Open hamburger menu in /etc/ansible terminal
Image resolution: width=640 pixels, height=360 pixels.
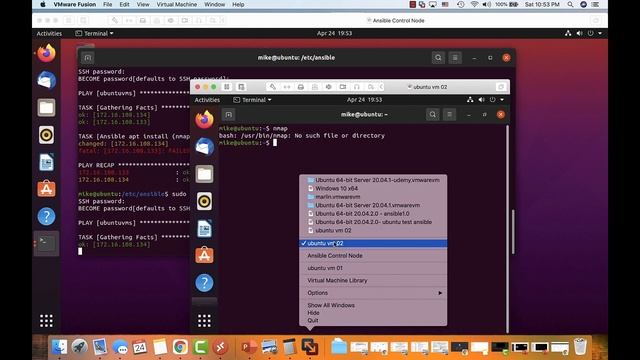pyautogui.click(x=455, y=58)
